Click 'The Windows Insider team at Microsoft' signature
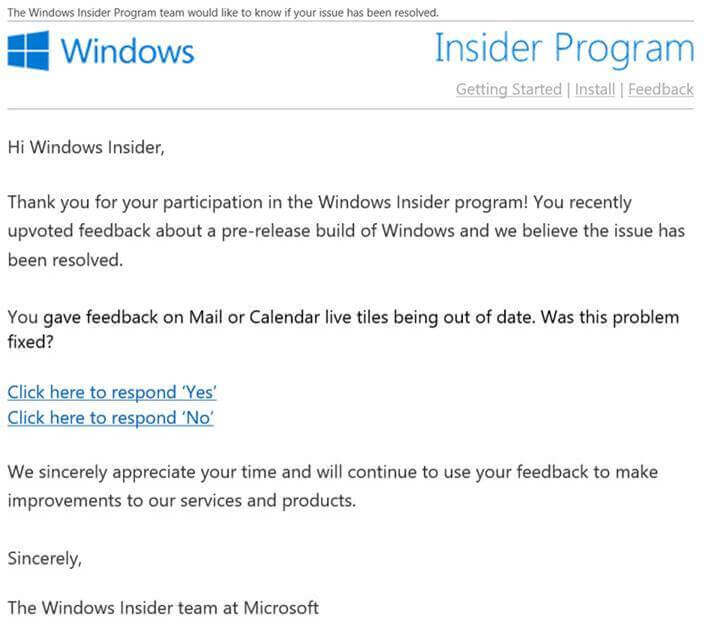This screenshot has height=641, width=706. (x=163, y=608)
